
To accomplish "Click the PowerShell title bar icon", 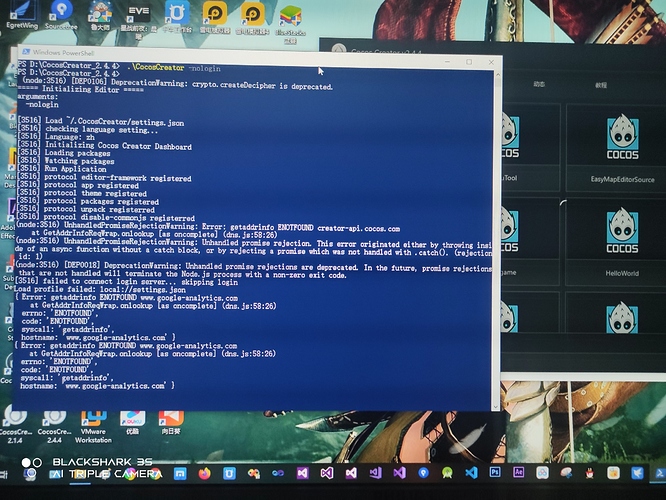I will click(26, 52).
